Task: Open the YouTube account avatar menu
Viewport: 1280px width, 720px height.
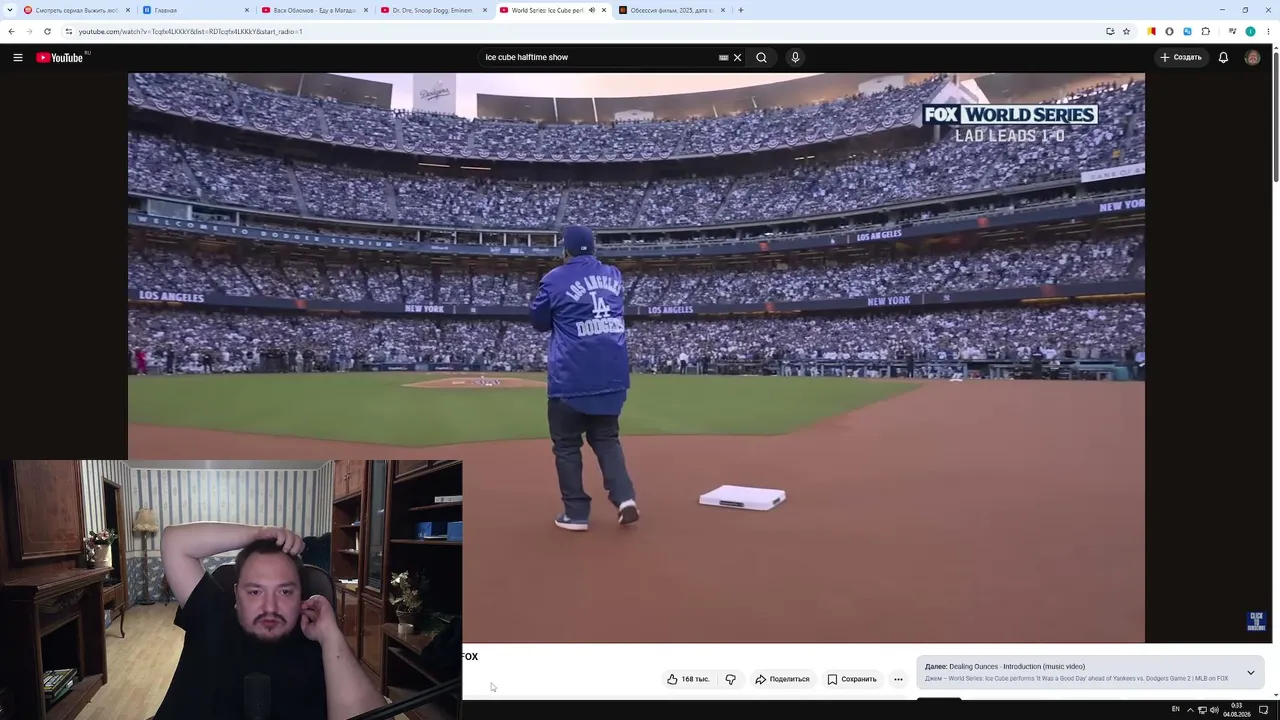Action: [1252, 57]
